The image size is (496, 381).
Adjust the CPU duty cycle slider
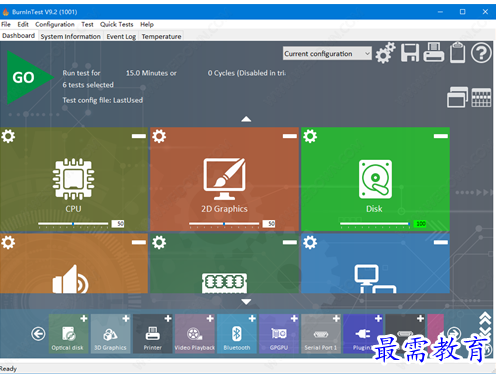73,224
